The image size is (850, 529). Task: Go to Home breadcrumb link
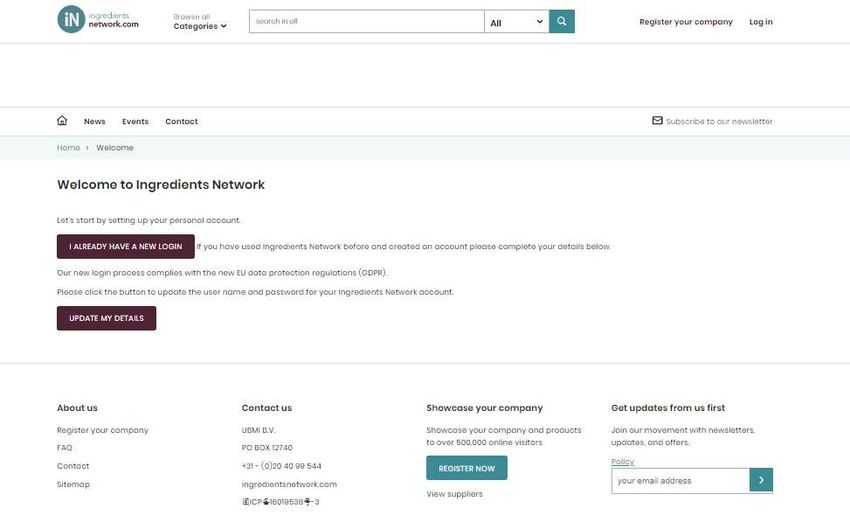[68, 147]
